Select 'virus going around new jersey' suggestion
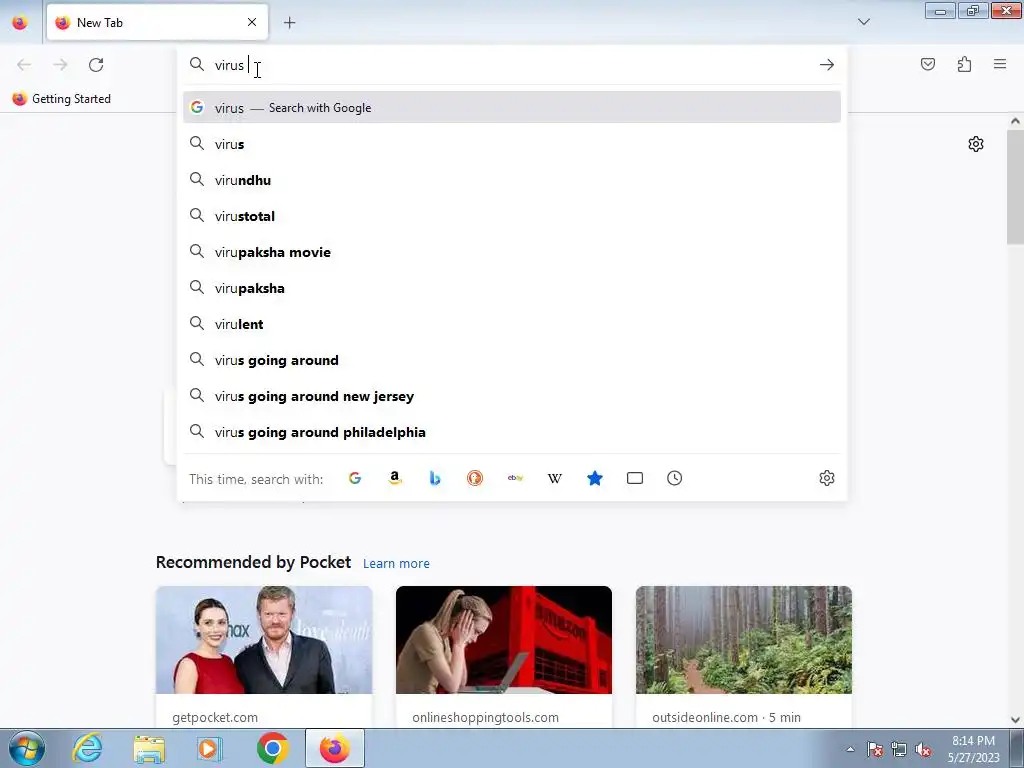Image resolution: width=1024 pixels, height=768 pixels. tap(512, 396)
